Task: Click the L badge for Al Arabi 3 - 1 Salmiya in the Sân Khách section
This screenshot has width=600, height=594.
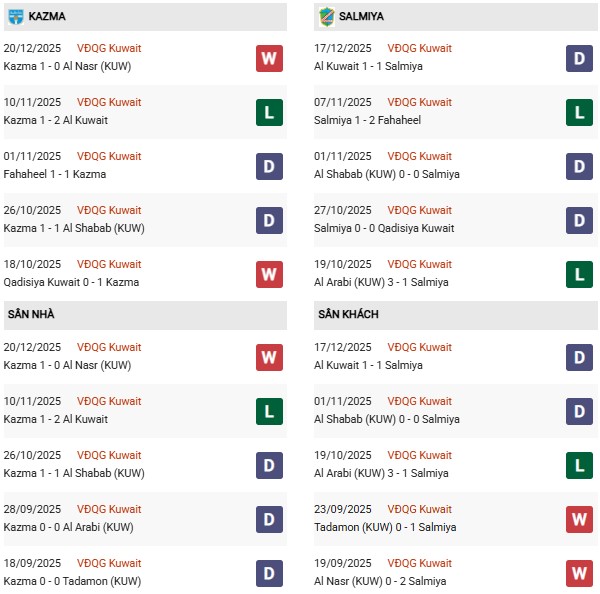Action: point(579,465)
